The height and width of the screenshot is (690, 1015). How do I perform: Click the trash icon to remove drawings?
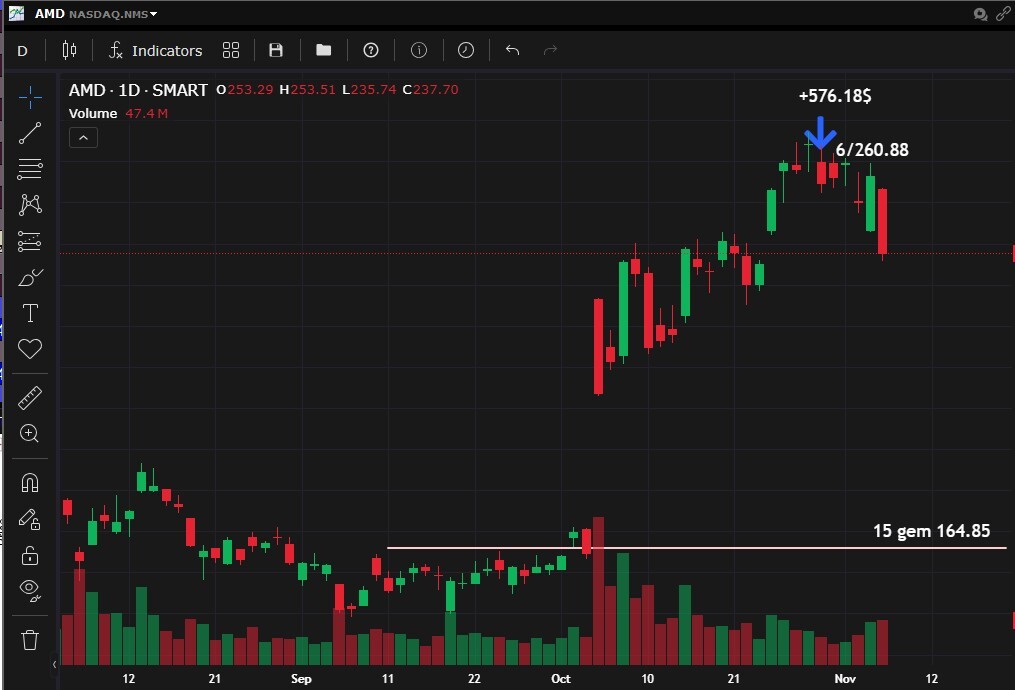[x=30, y=639]
